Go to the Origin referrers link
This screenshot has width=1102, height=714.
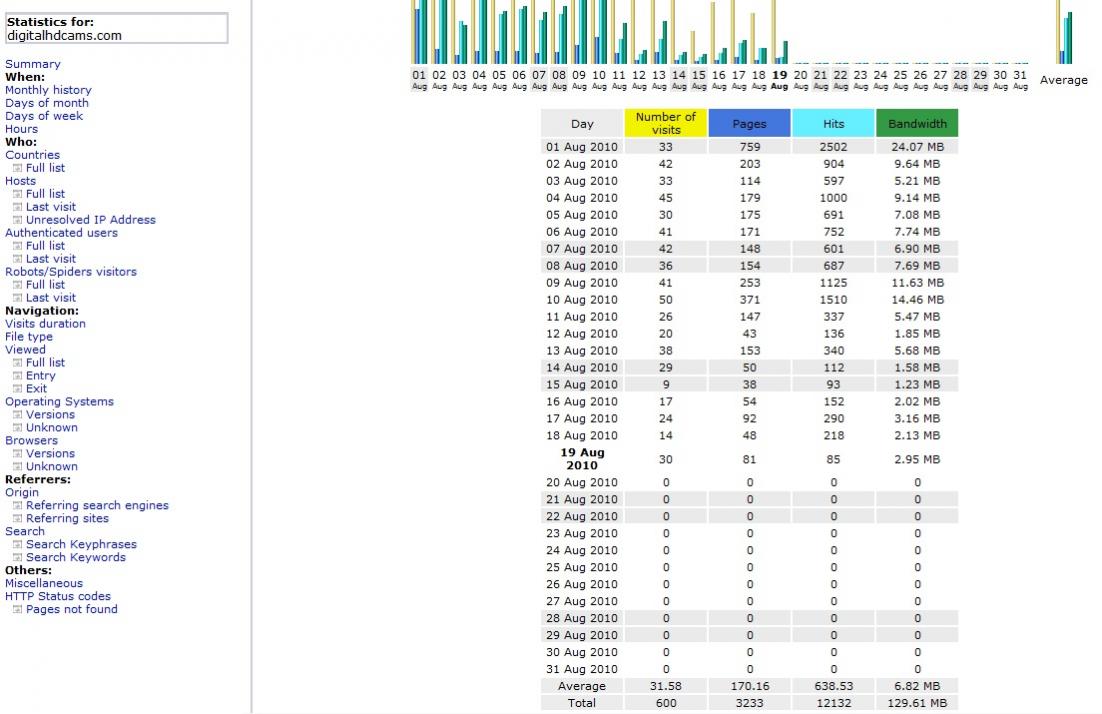pyautogui.click(x=22, y=492)
